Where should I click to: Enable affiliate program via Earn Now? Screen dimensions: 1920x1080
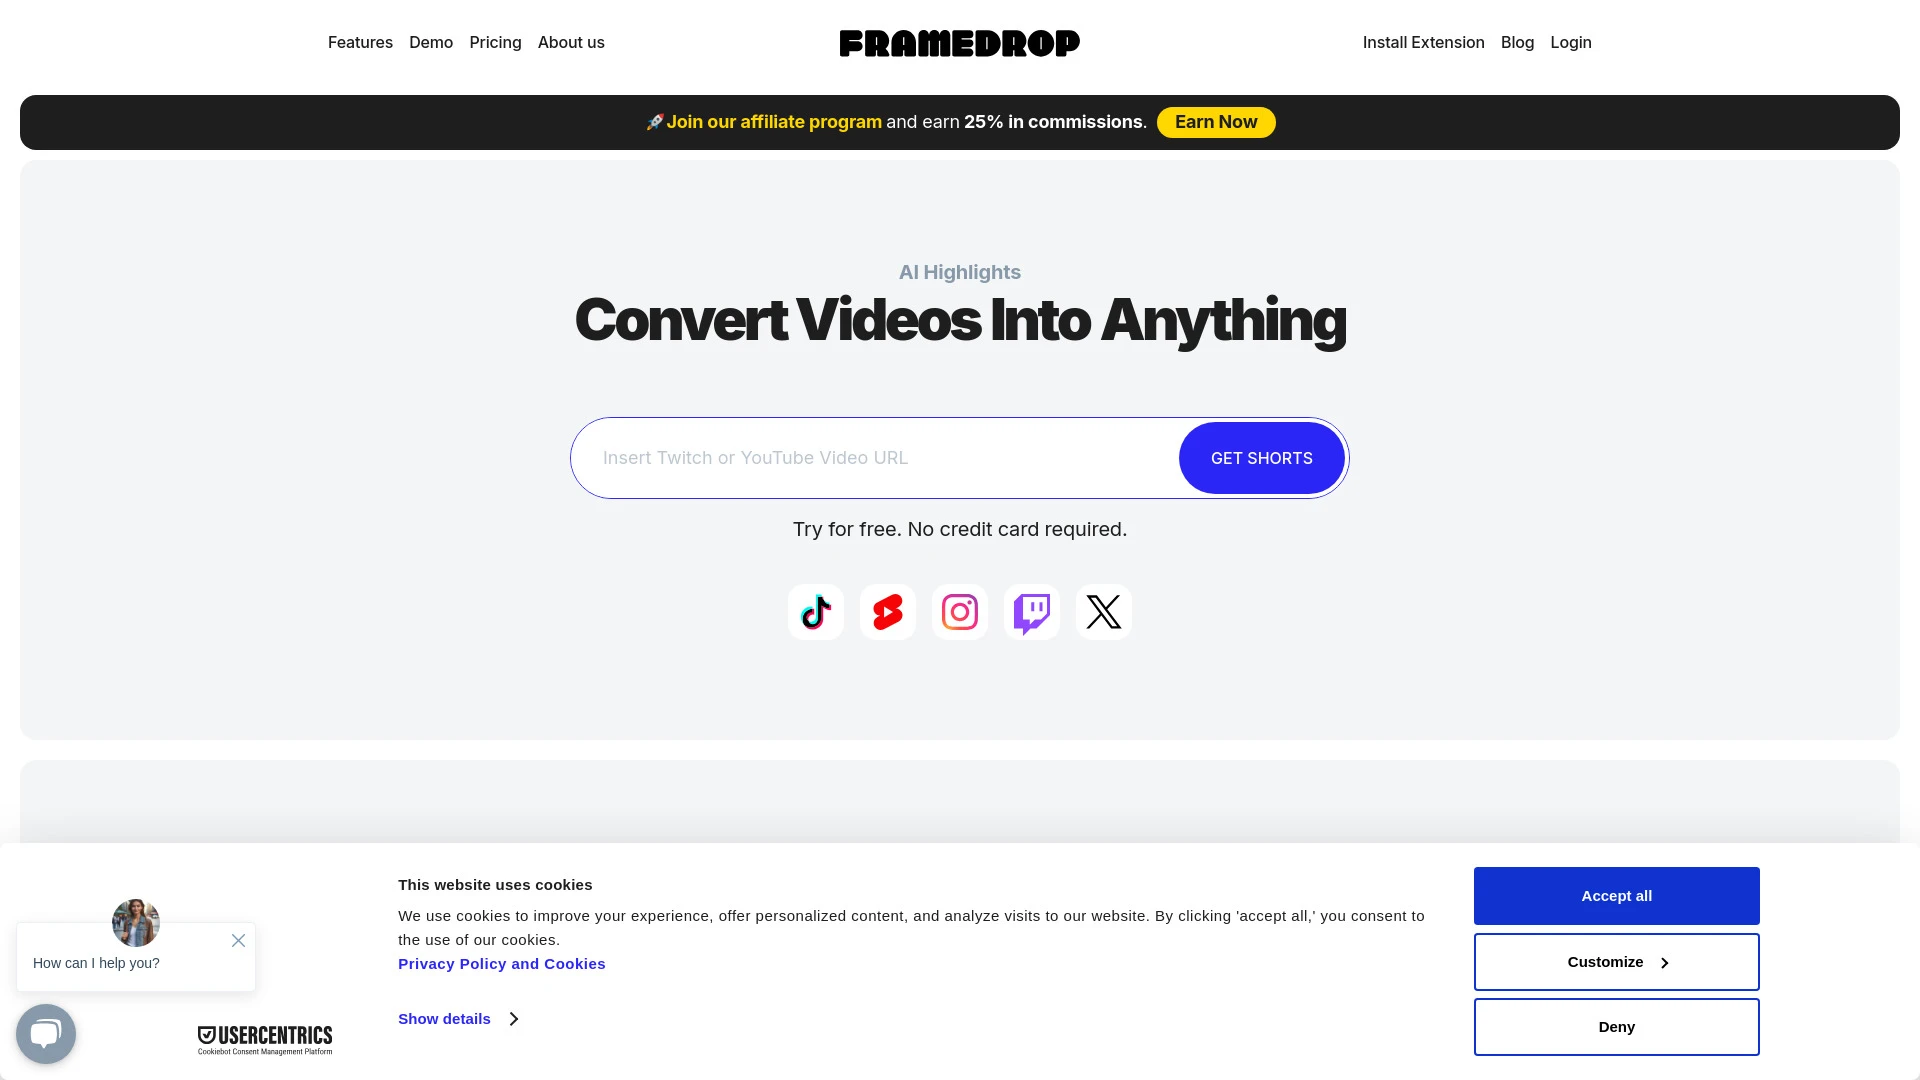1215,121
